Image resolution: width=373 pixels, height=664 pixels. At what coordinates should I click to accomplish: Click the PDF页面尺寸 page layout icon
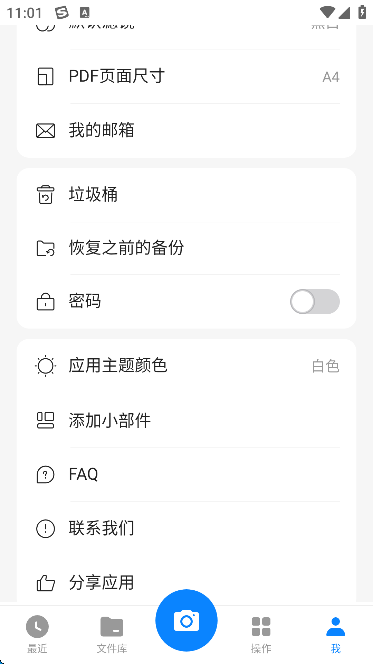coord(45,77)
